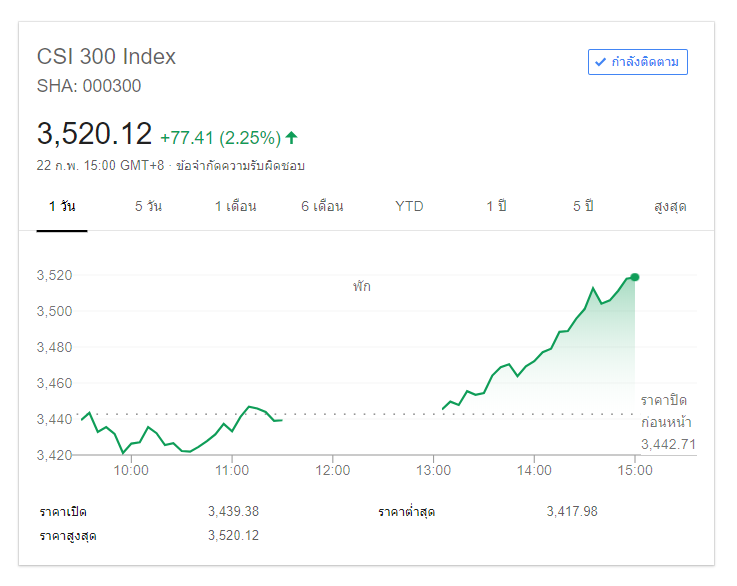The height and width of the screenshot is (586, 737).
Task: Click the พัก break label on chart
Action: [361, 287]
